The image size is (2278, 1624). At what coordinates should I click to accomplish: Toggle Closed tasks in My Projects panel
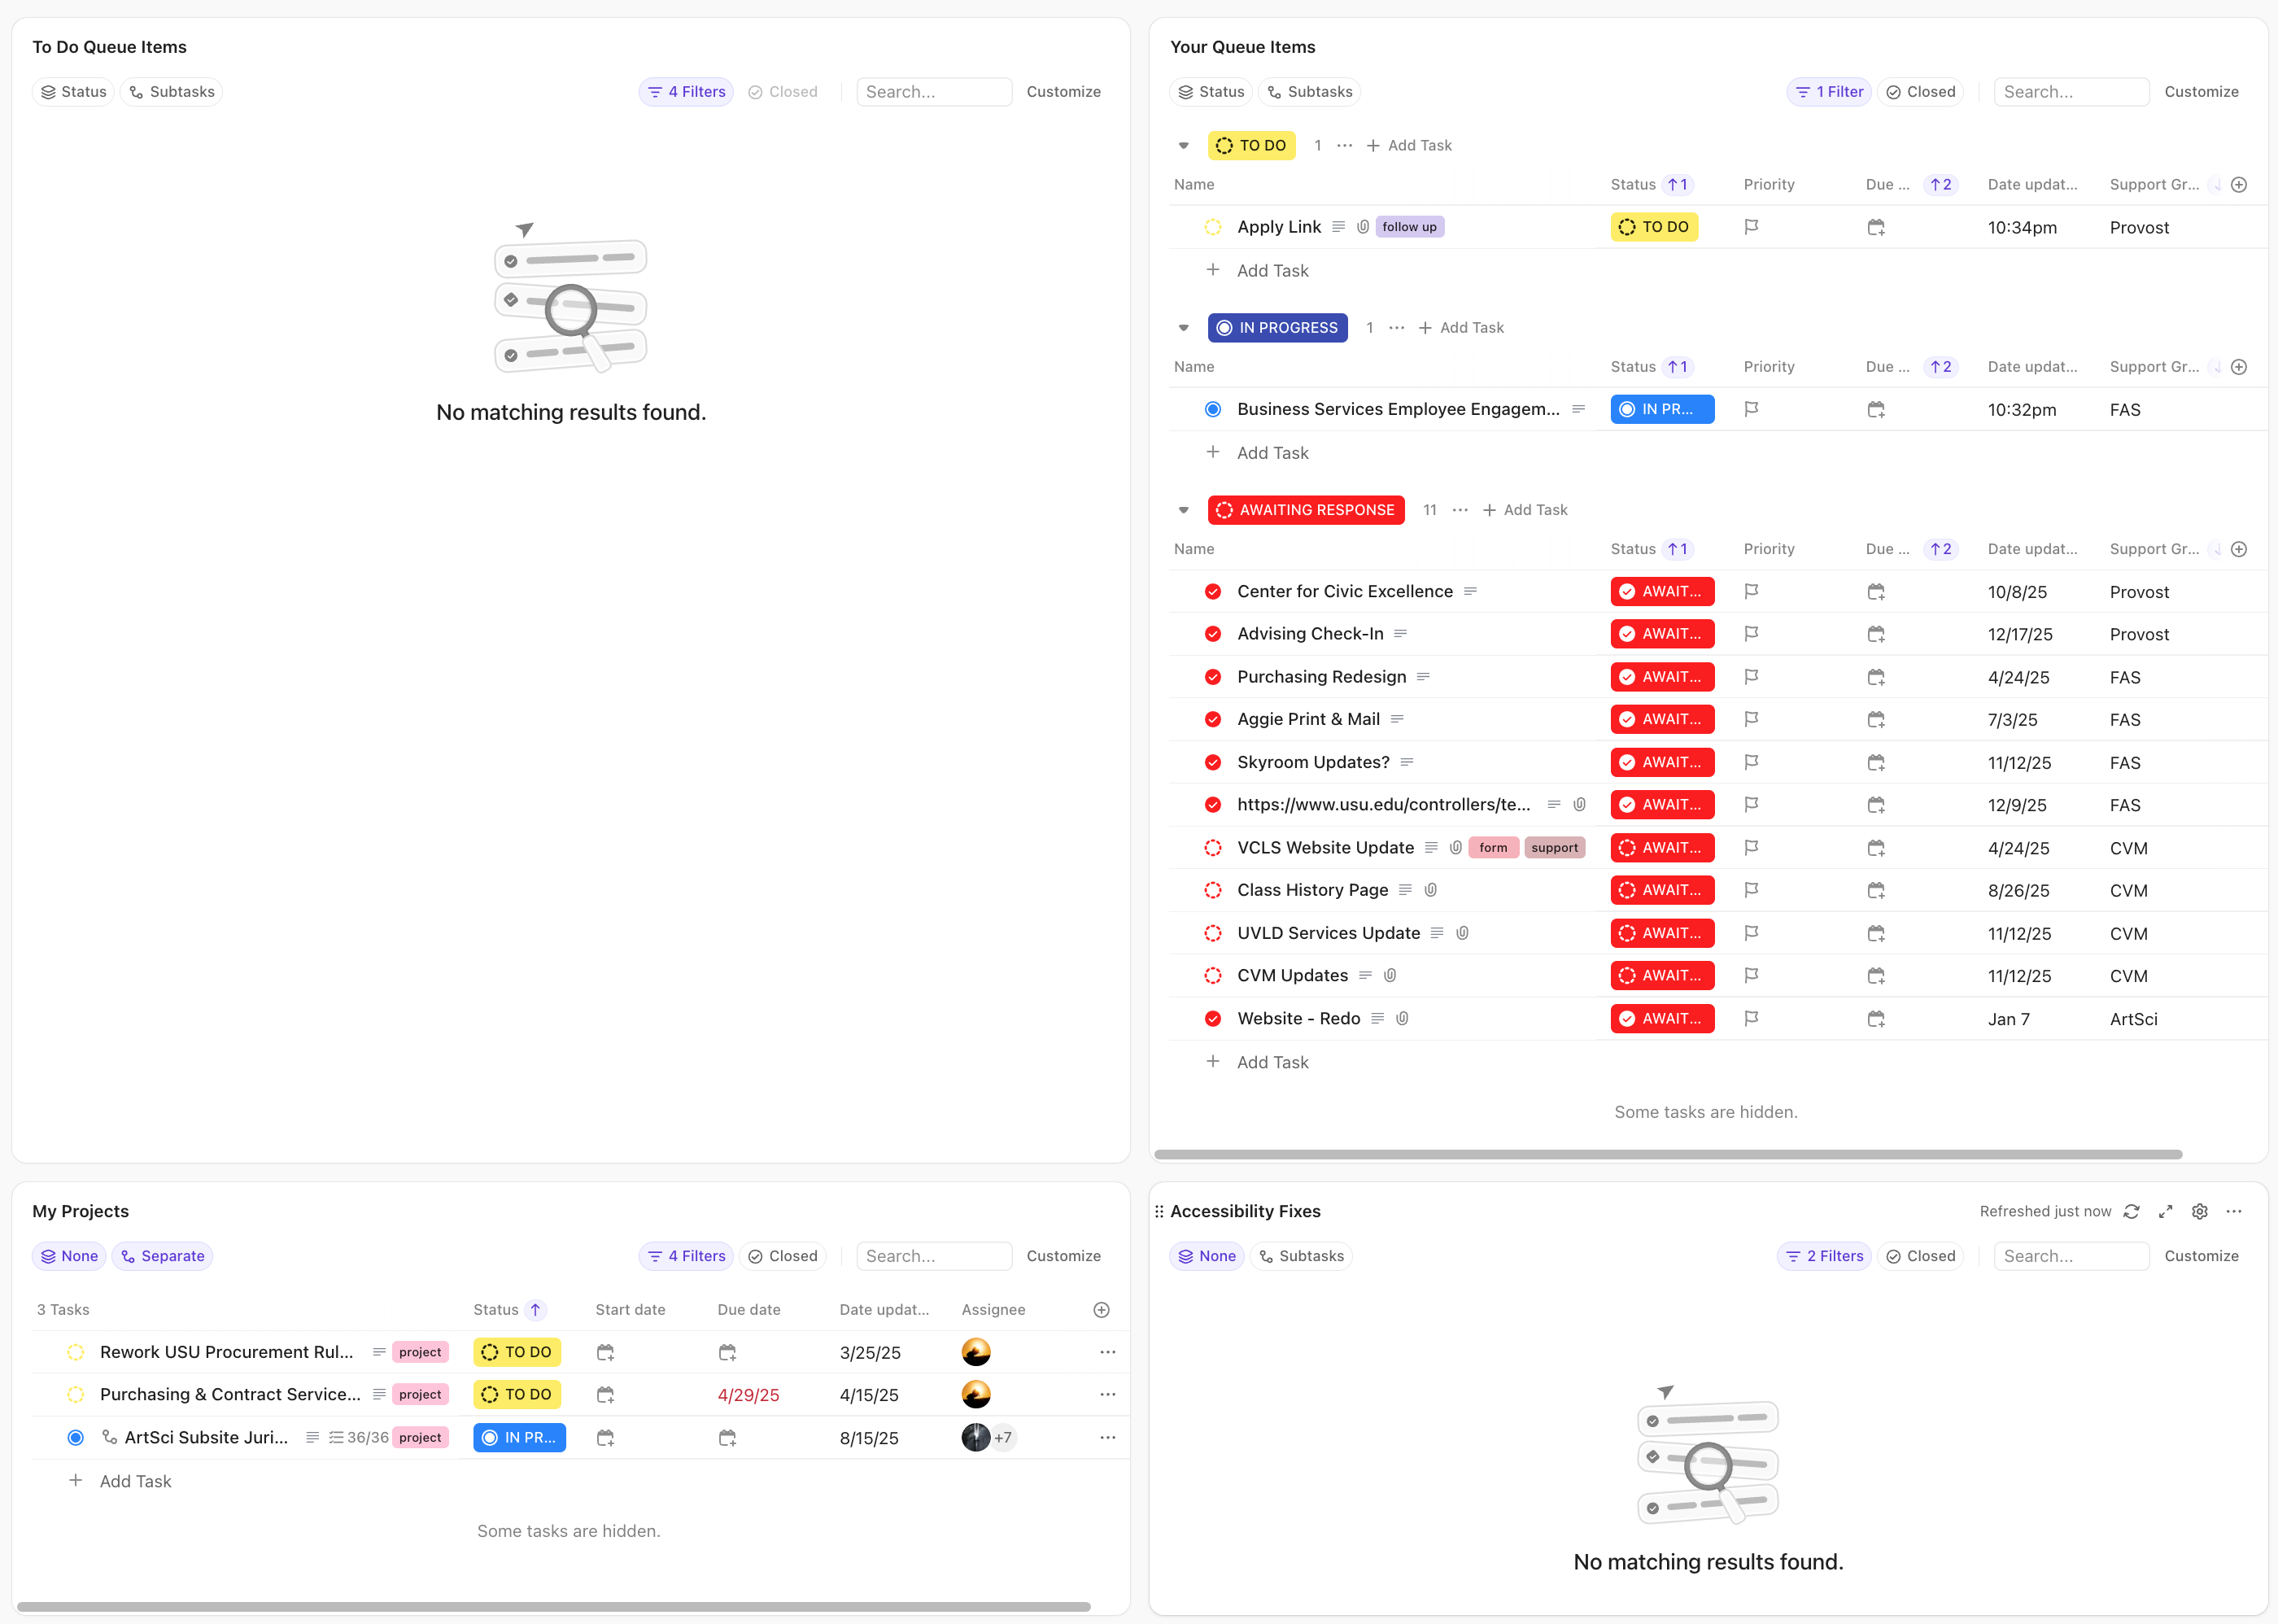(783, 1255)
